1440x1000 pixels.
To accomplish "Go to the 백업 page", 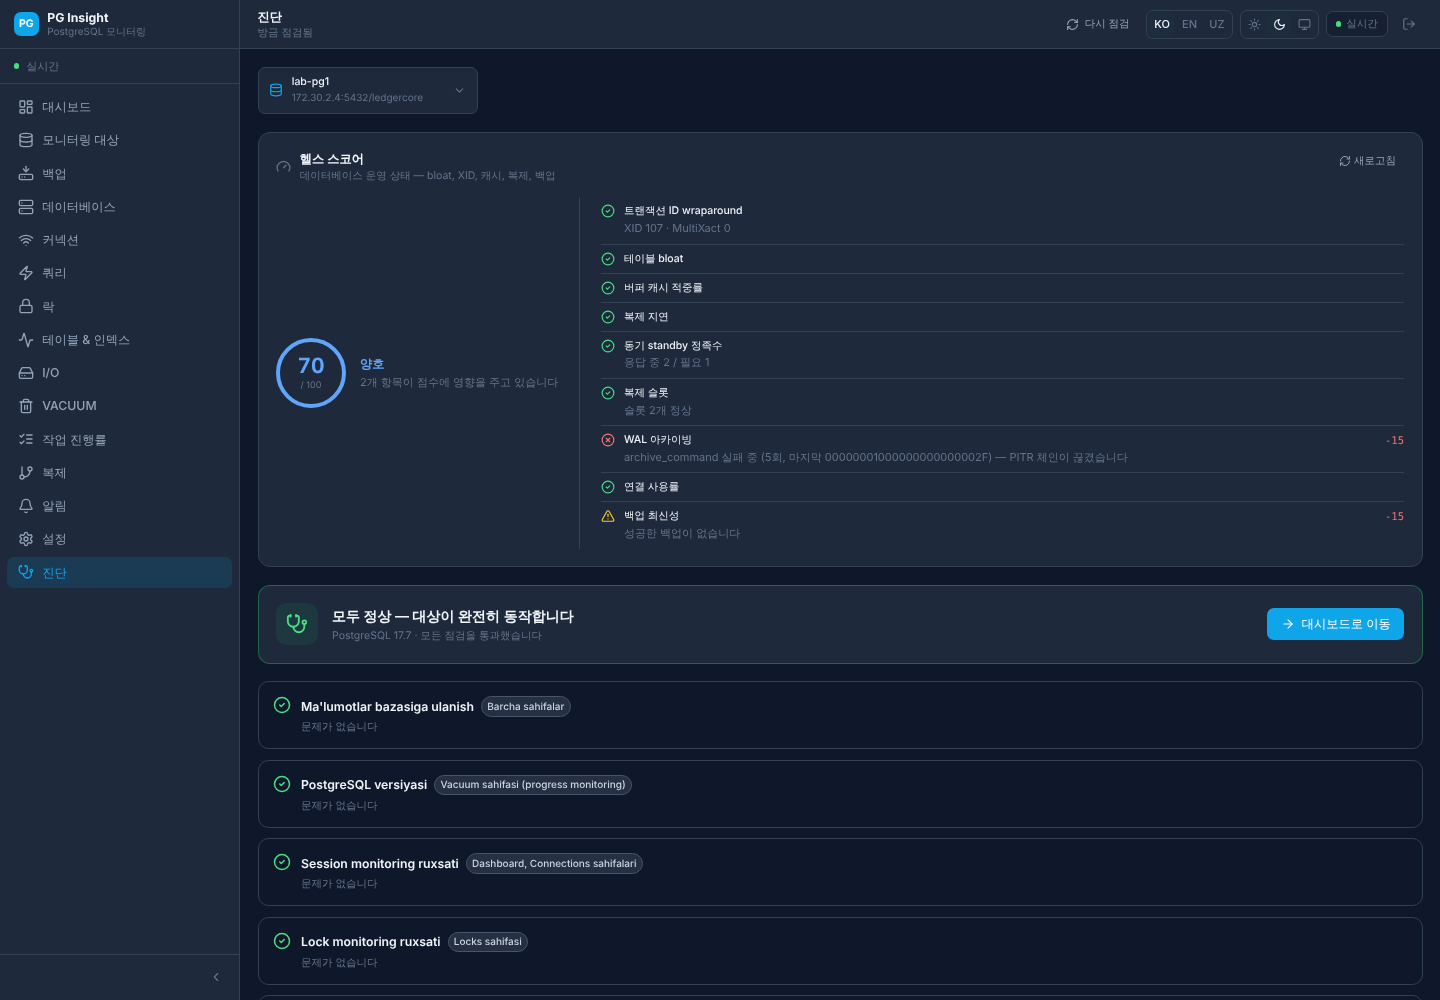I will (x=119, y=174).
